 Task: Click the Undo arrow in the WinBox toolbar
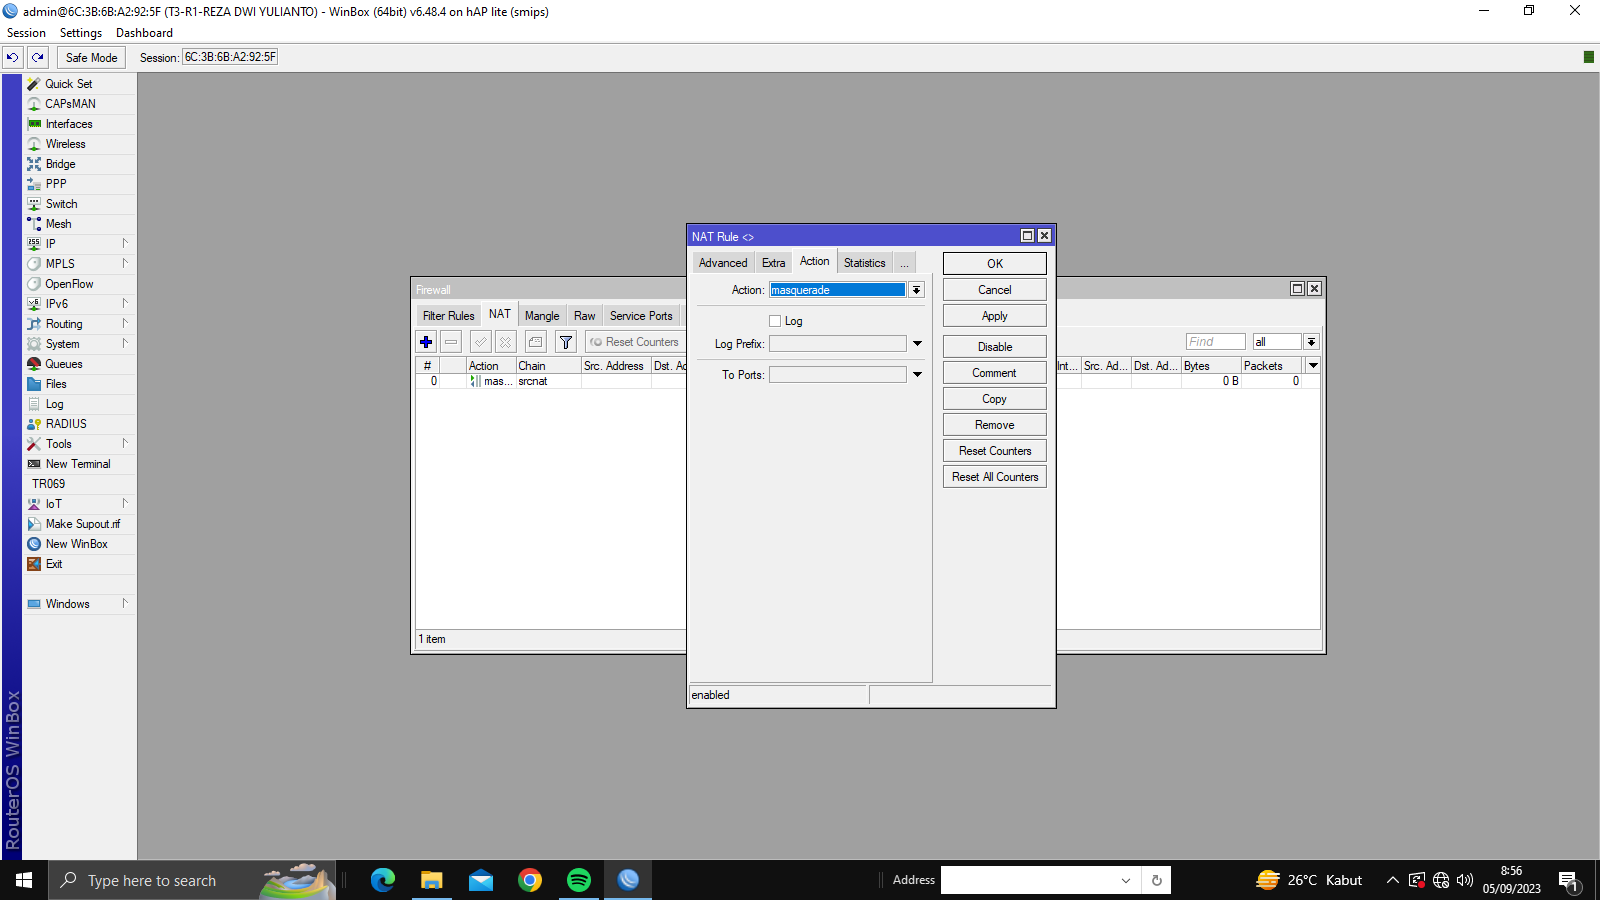click(x=13, y=58)
